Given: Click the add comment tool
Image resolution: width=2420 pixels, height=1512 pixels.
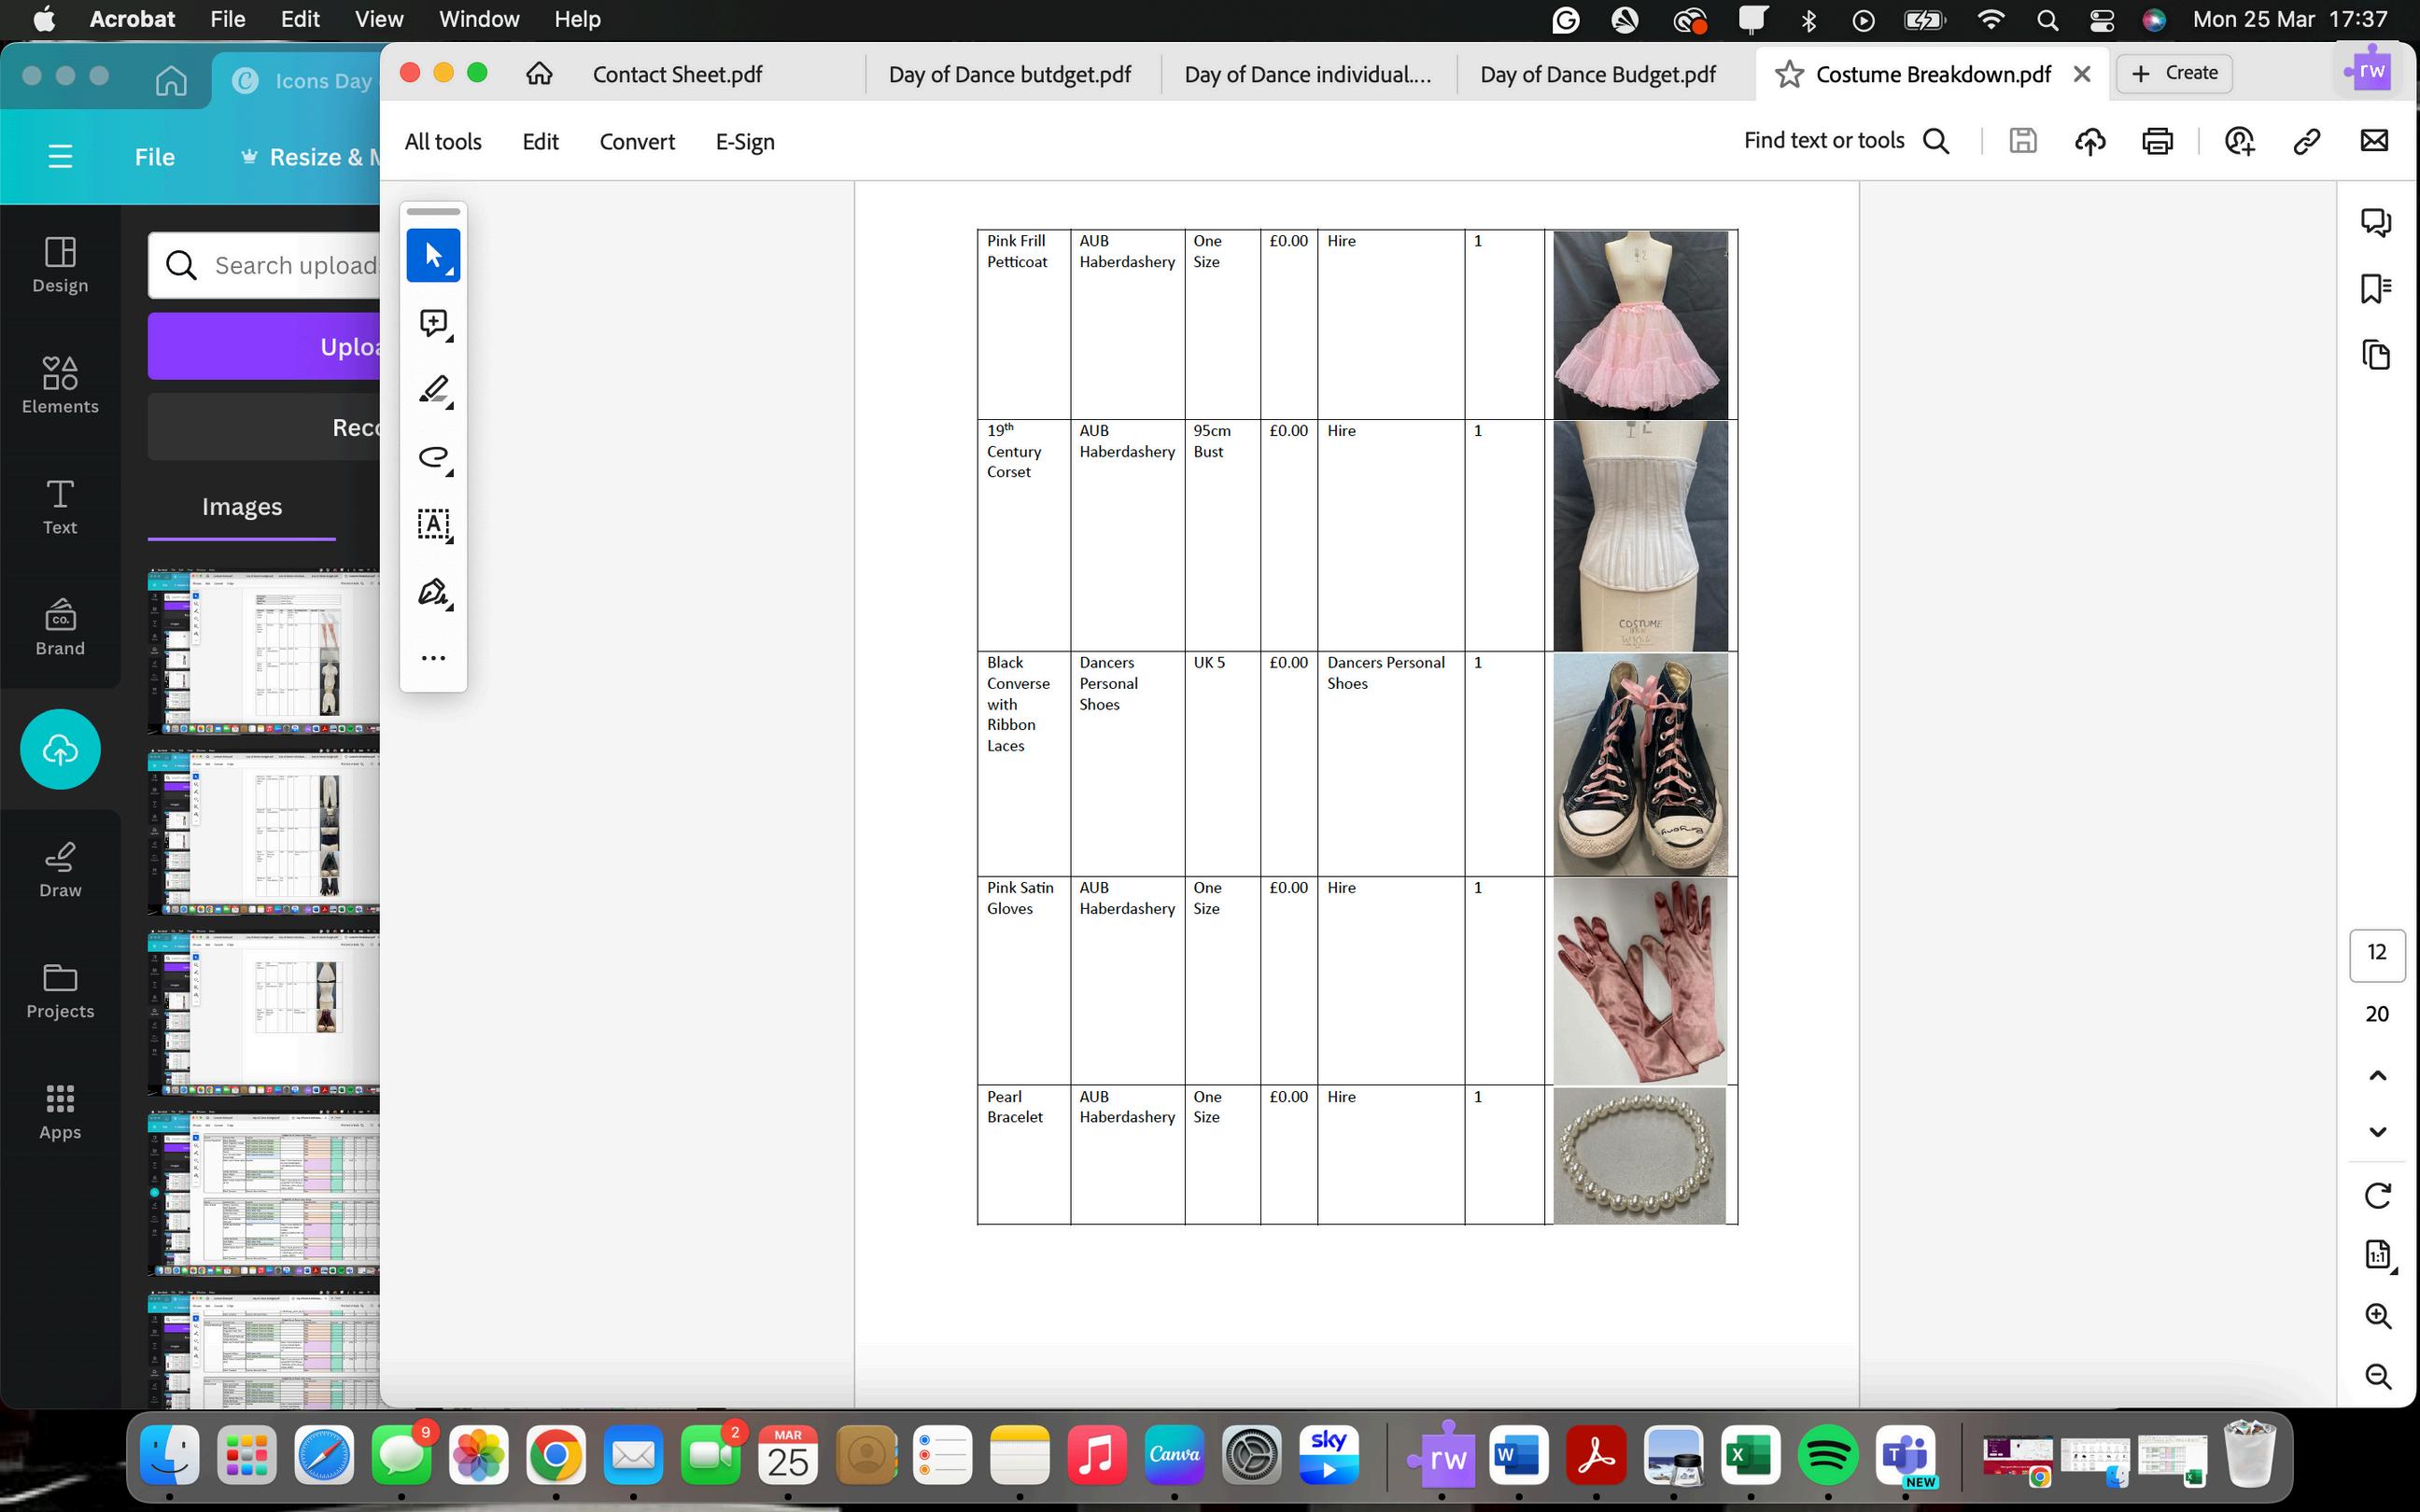Looking at the screenshot, I should [433, 323].
